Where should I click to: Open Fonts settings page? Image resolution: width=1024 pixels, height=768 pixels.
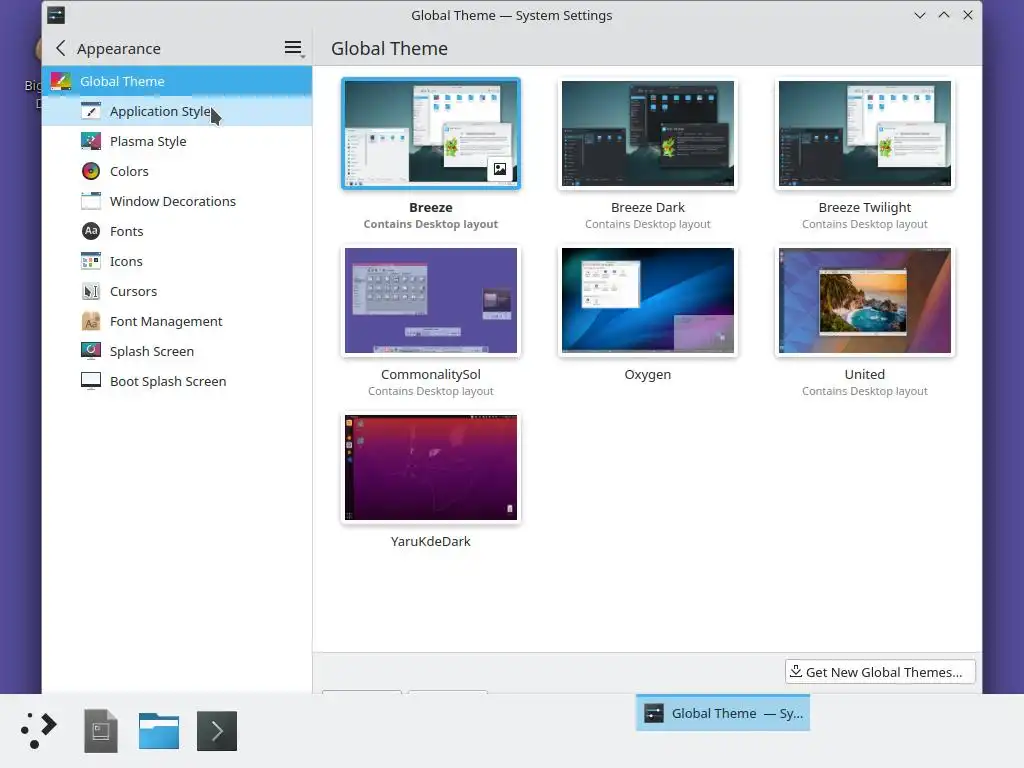[177, 231]
